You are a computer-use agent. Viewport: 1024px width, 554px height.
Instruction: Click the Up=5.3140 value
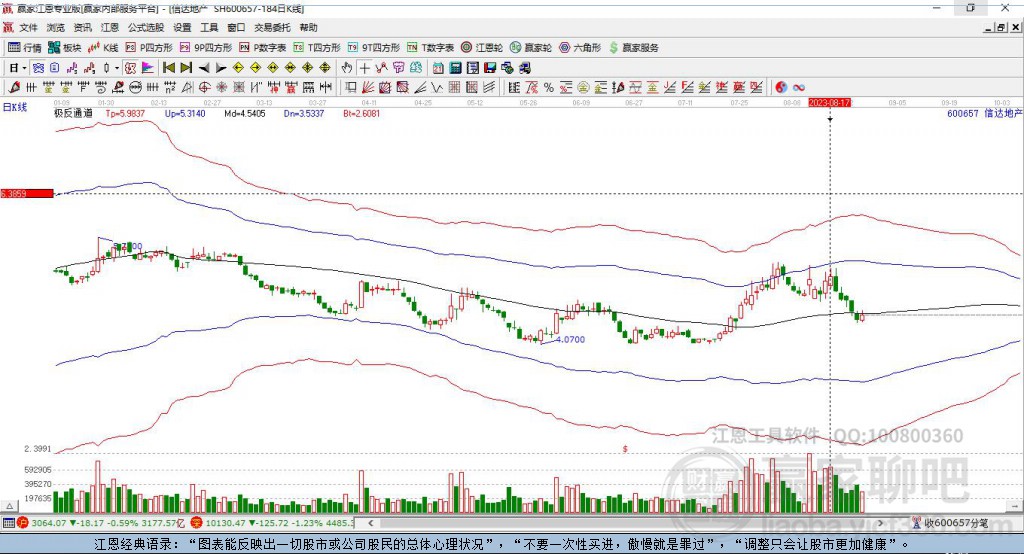point(185,113)
